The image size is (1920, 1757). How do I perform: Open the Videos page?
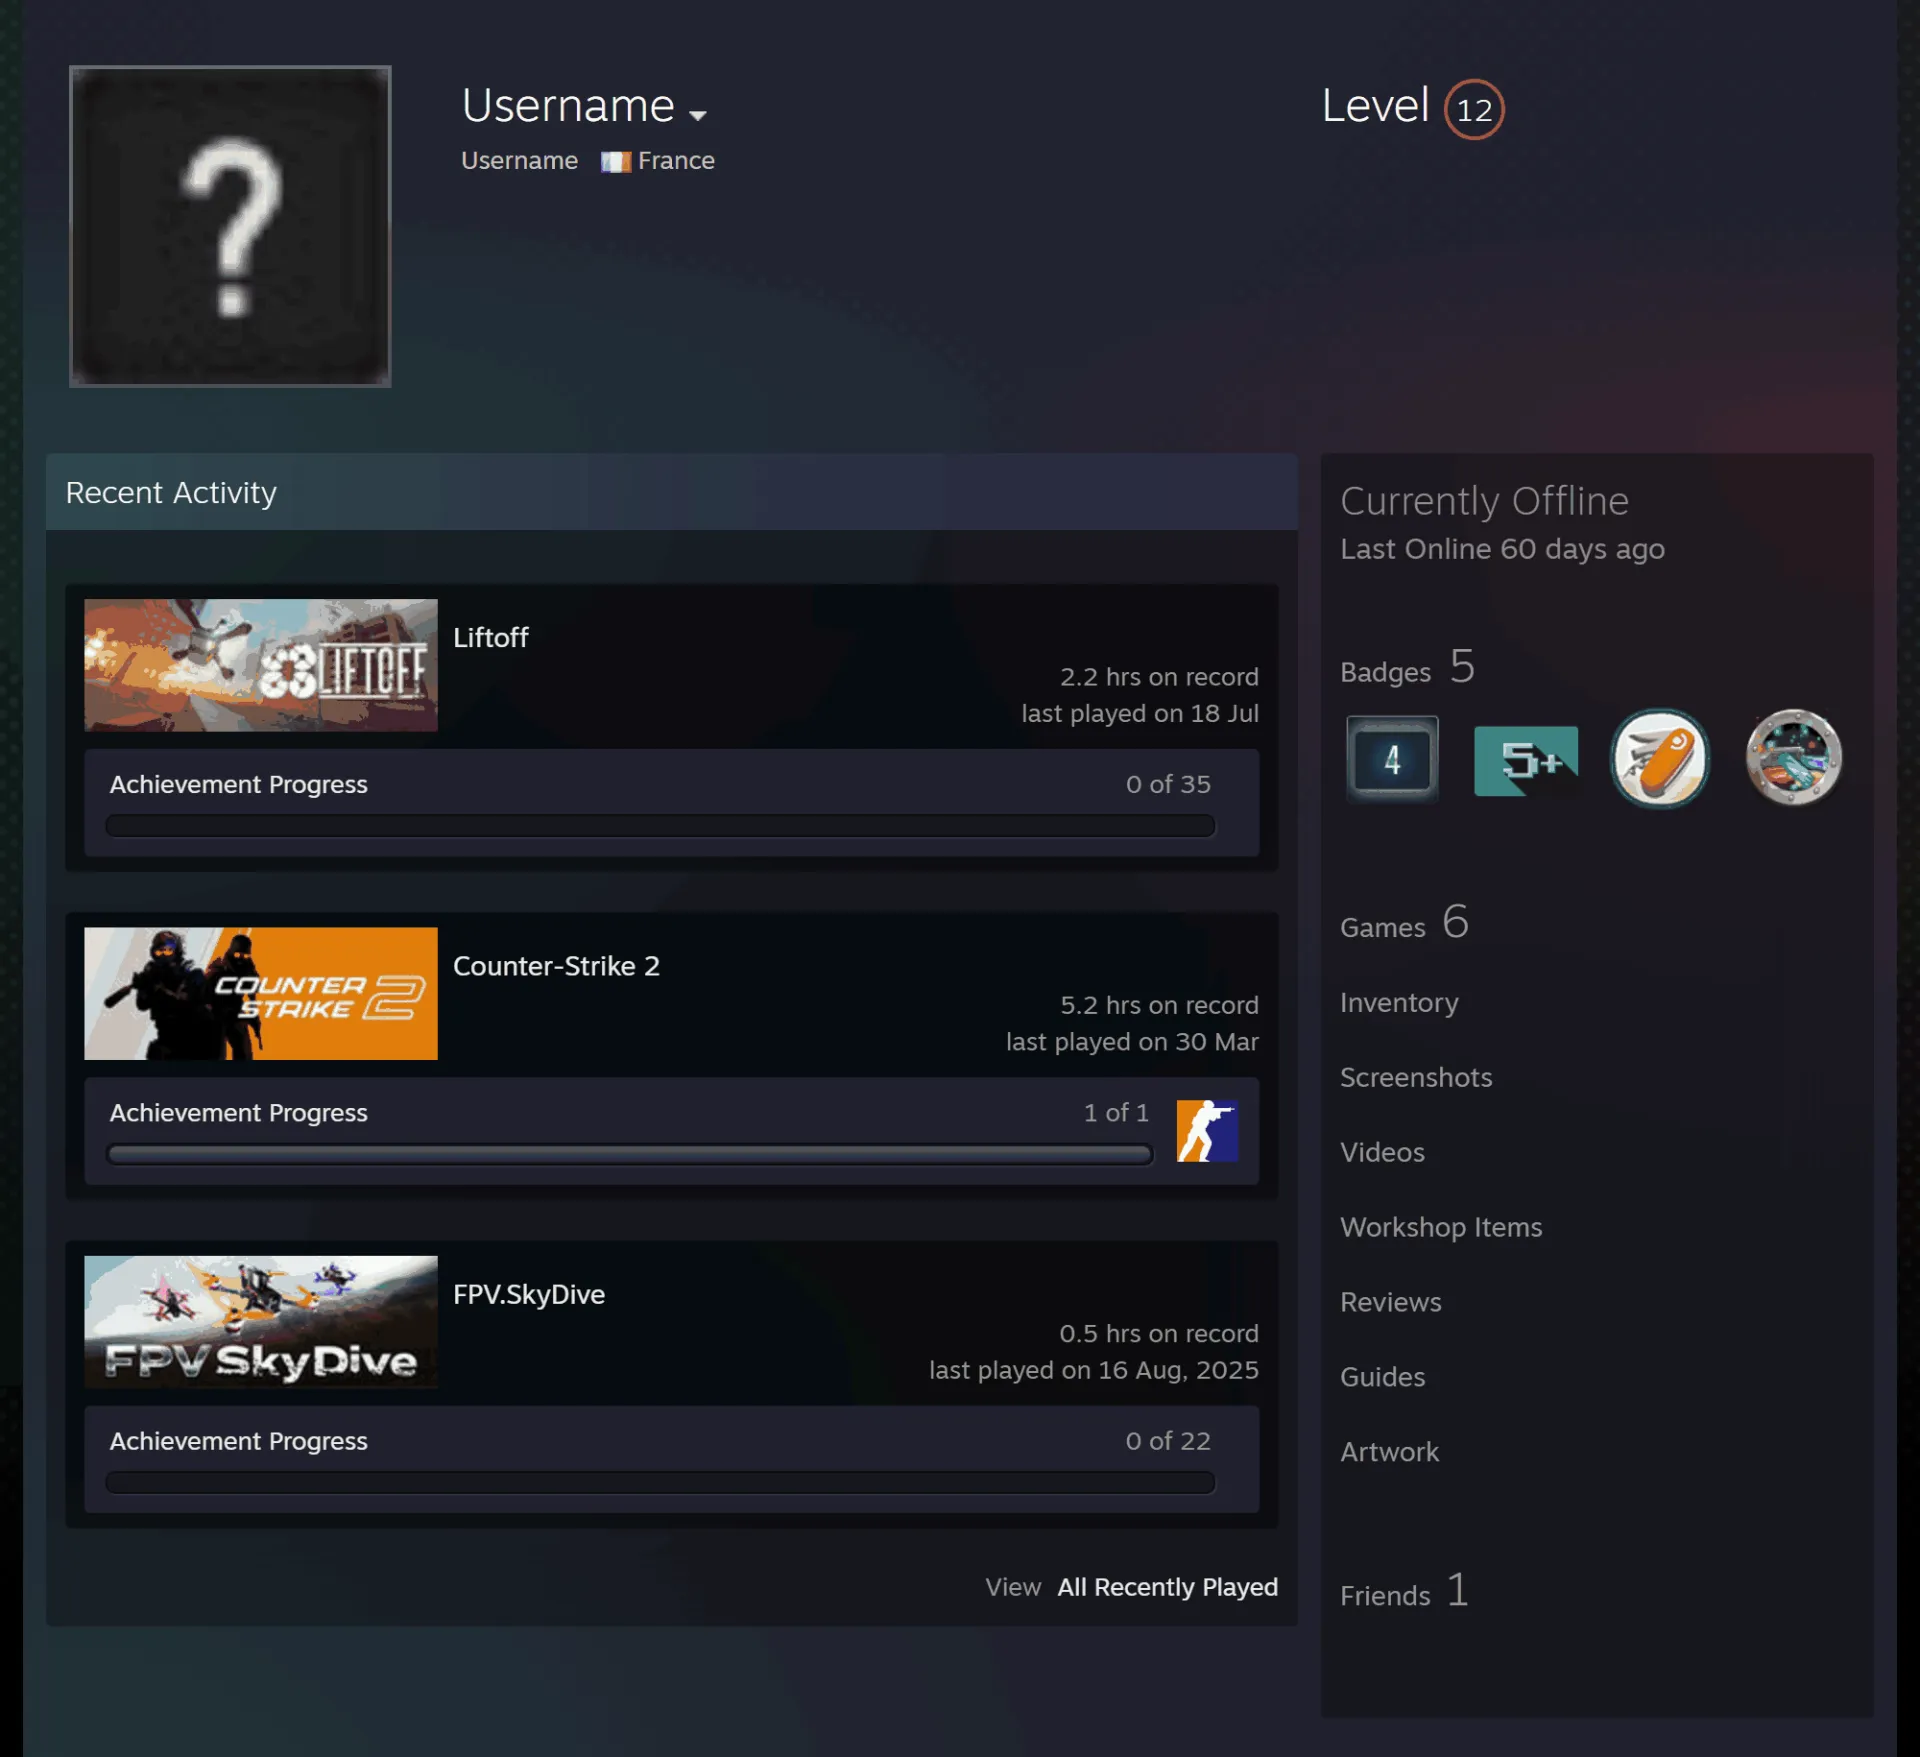[x=1382, y=1152]
